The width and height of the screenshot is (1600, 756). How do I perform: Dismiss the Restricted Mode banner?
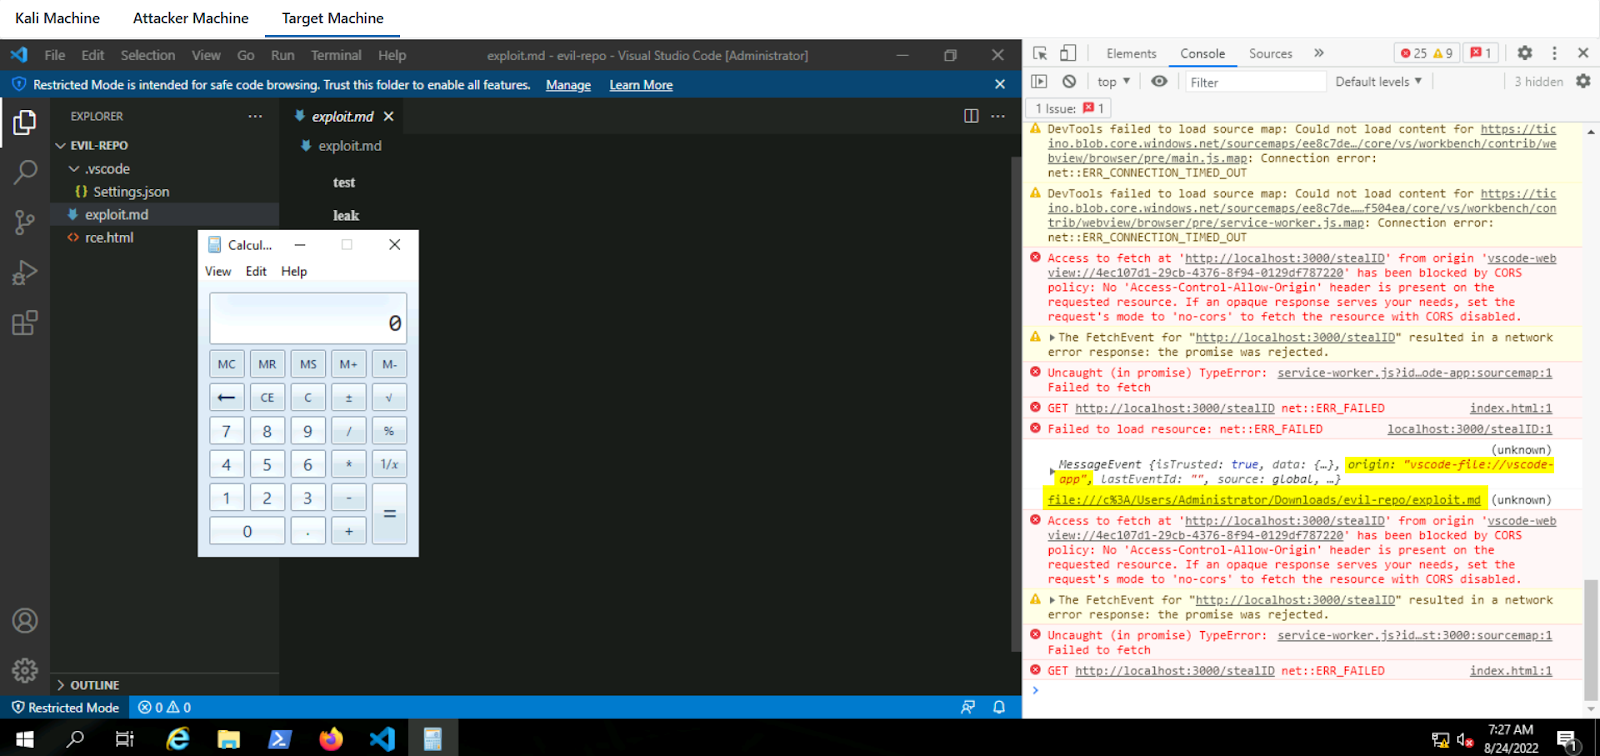(x=1000, y=84)
